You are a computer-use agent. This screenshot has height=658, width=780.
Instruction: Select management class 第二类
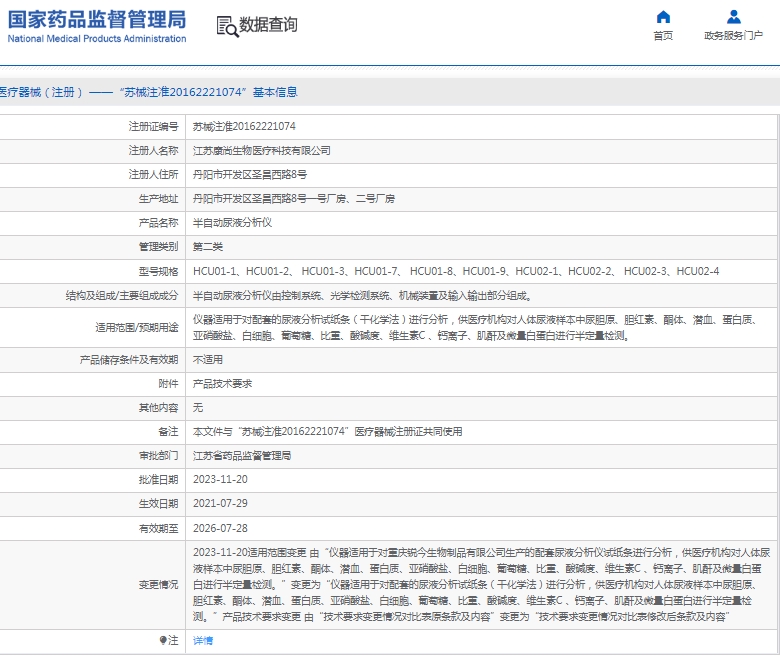coord(208,247)
